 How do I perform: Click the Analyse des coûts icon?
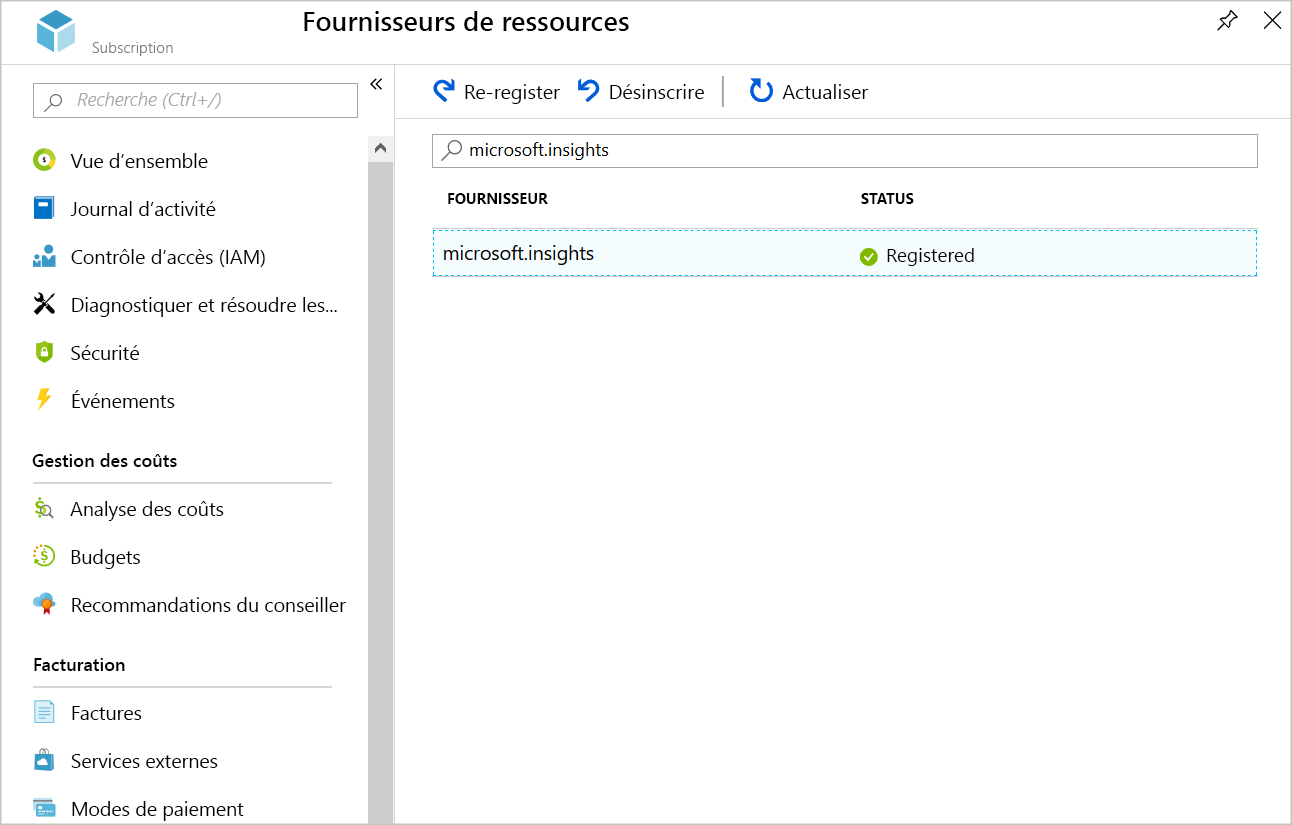[44, 509]
